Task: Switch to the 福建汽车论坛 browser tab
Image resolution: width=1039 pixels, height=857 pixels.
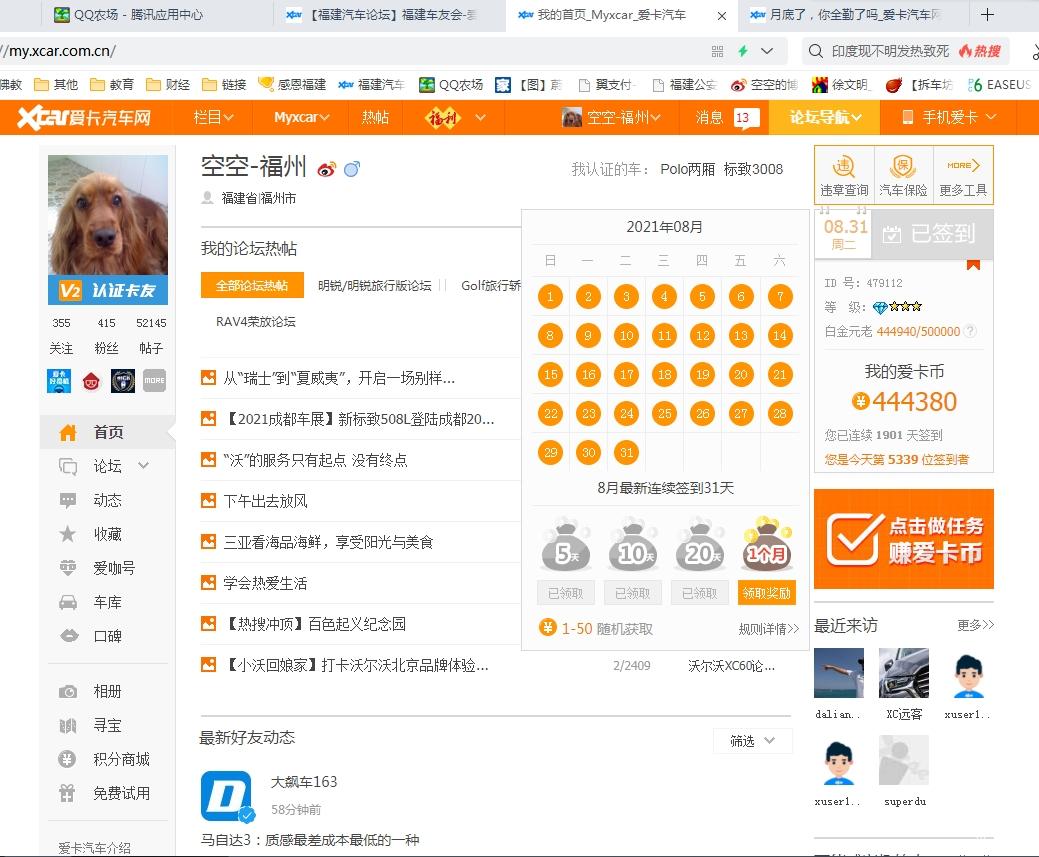Action: tap(390, 15)
